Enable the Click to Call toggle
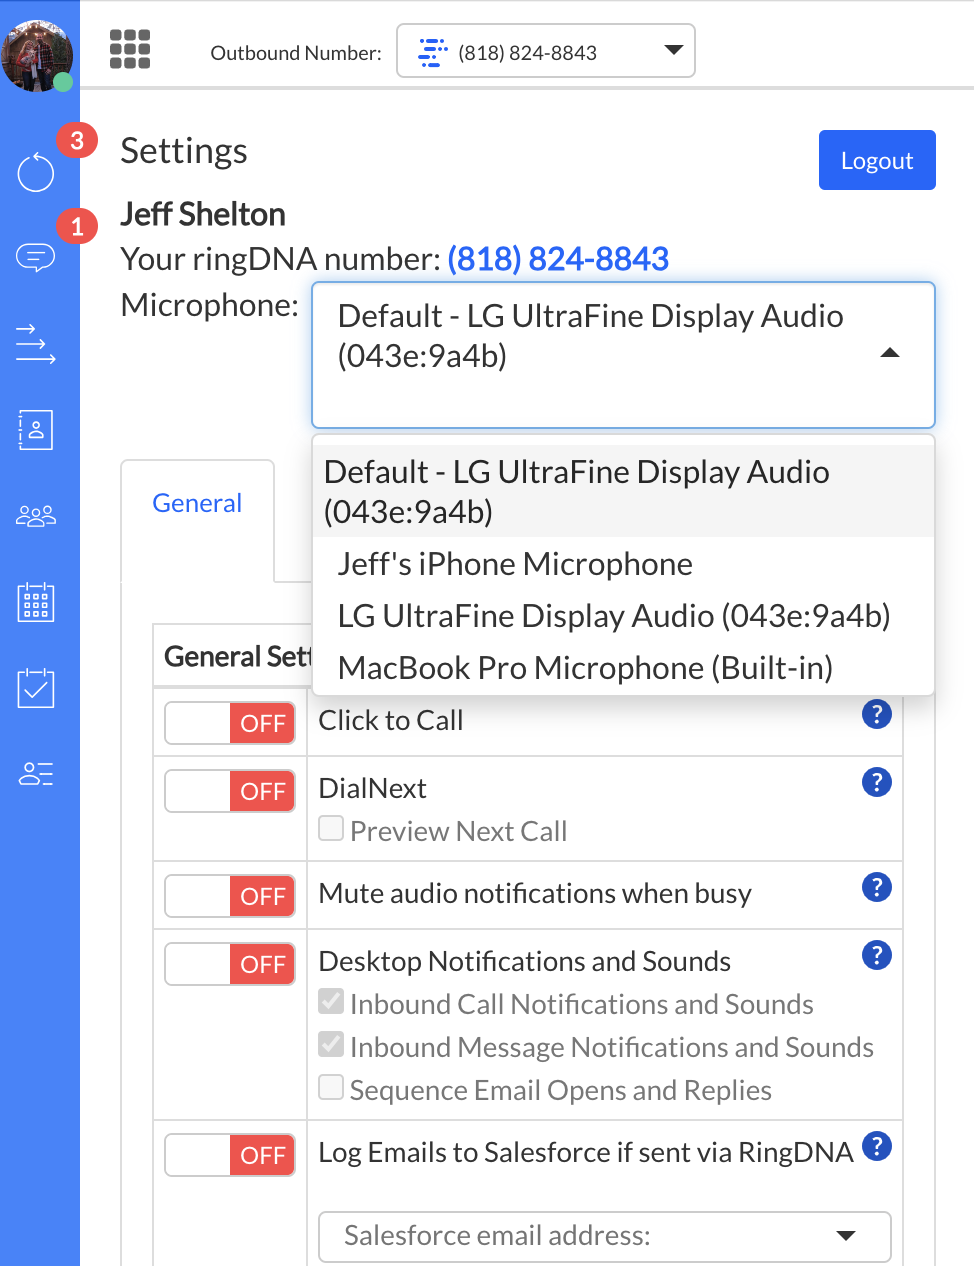Viewport: 974px width, 1266px height. (229, 722)
